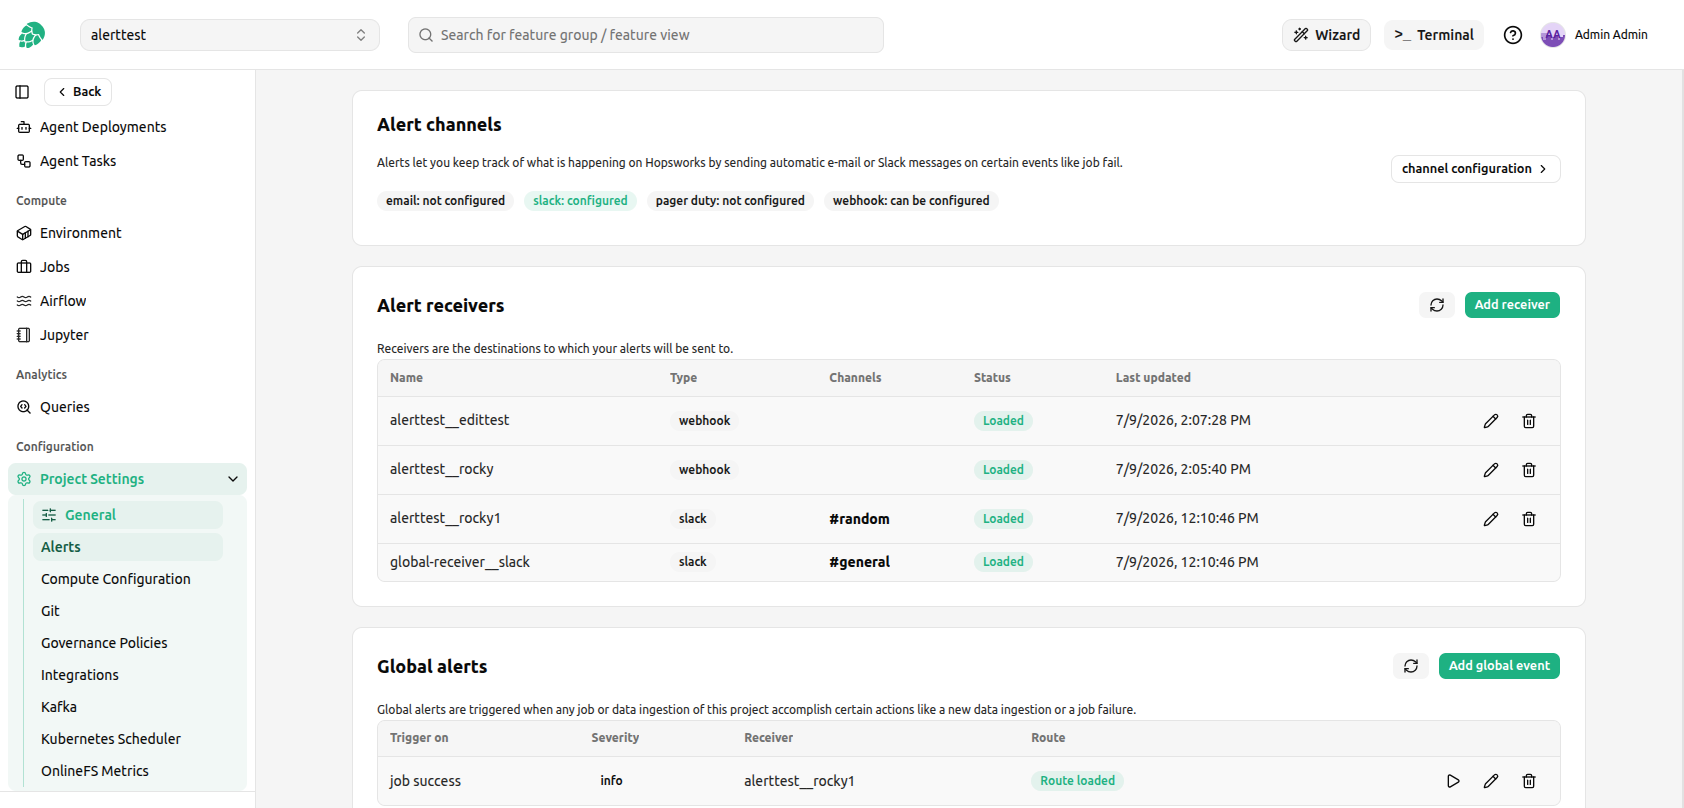The width and height of the screenshot is (1684, 808).
Task: Open Agent Tasks in sidebar
Action: point(78,161)
